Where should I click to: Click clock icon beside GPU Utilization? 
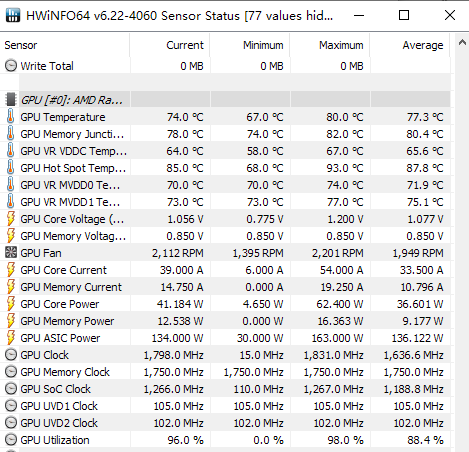click(11, 440)
